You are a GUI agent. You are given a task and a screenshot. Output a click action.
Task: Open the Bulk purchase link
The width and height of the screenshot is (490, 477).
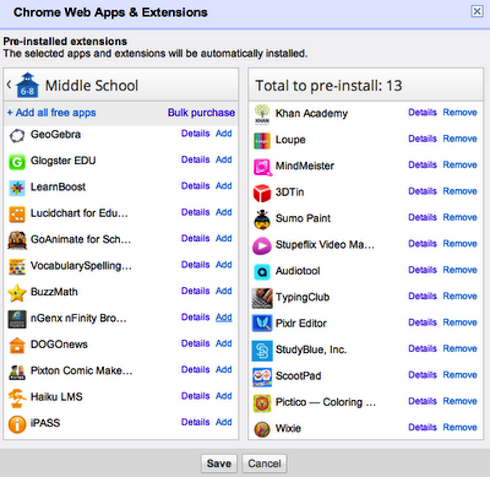click(x=201, y=113)
